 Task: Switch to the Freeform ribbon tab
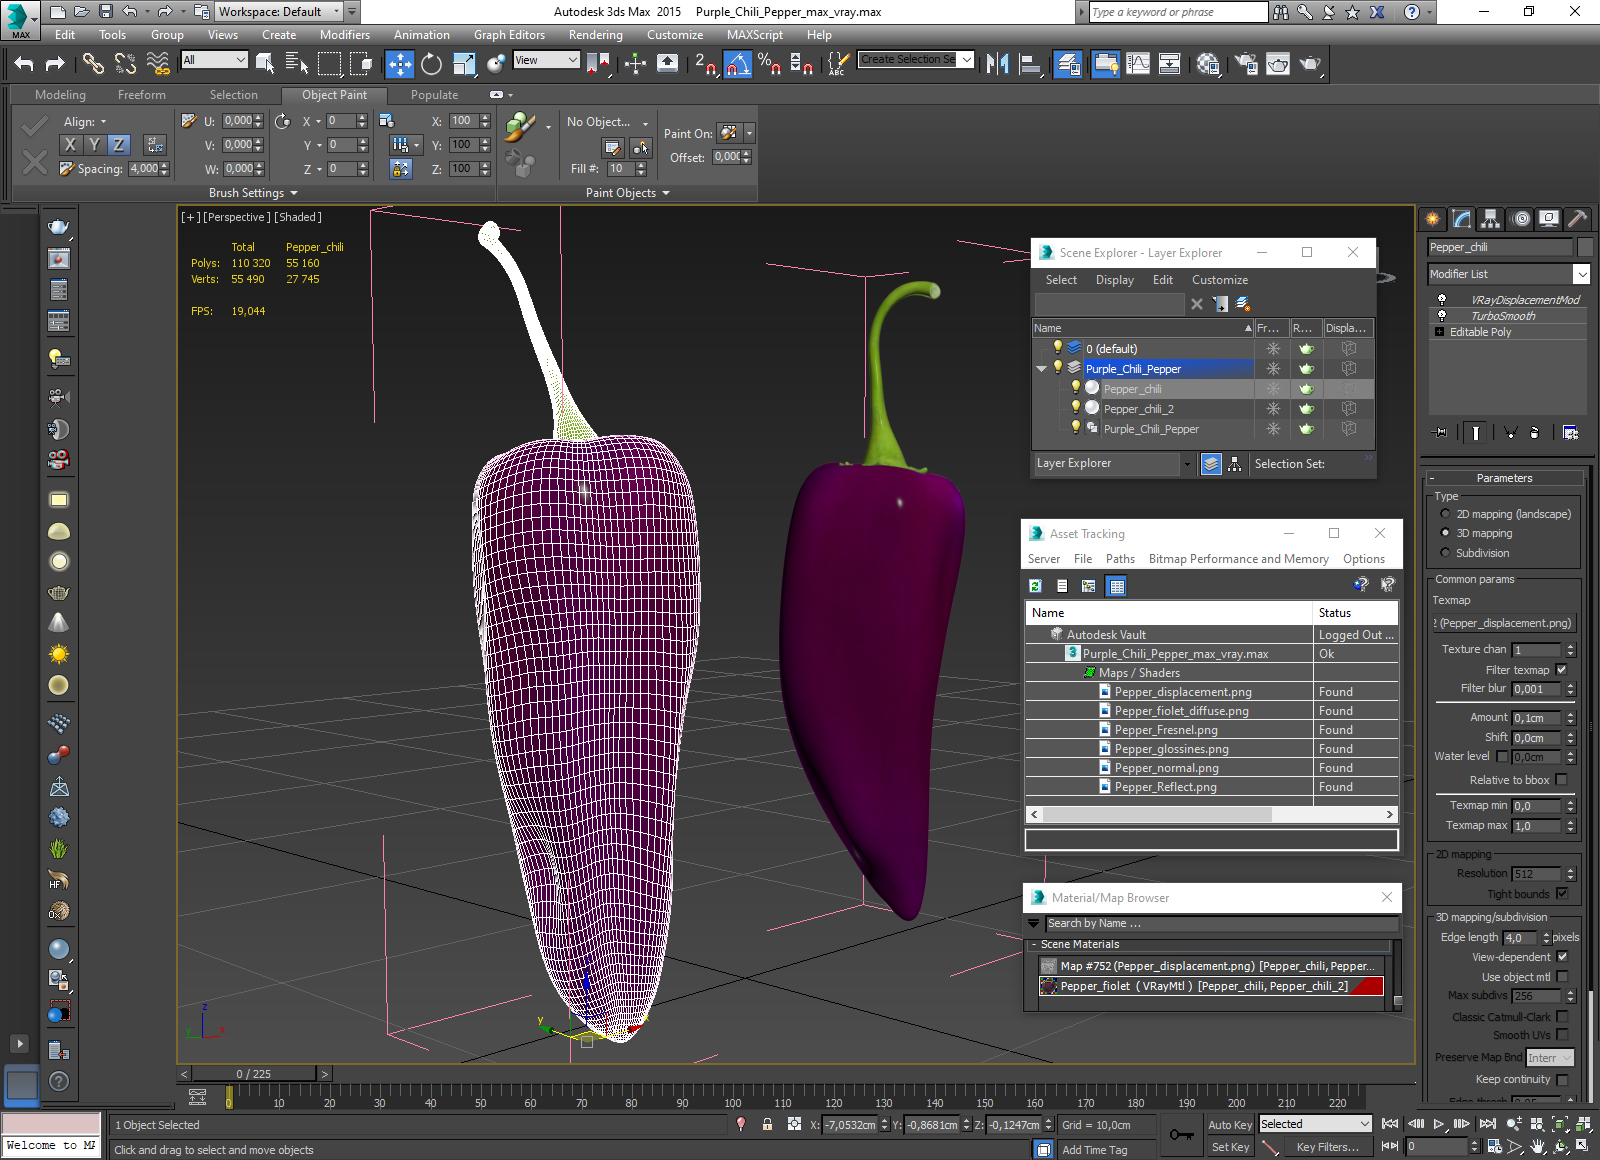[x=142, y=95]
